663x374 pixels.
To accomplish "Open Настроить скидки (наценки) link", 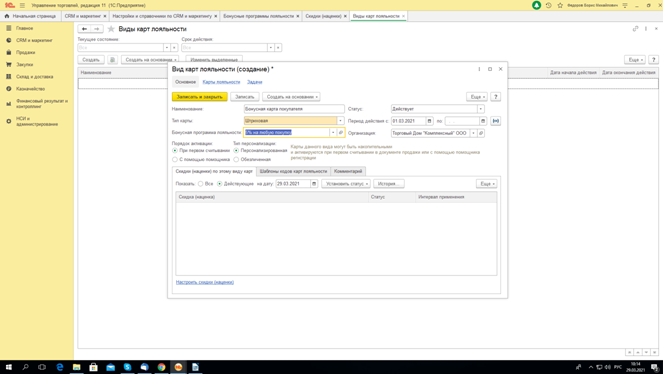I will [x=205, y=282].
